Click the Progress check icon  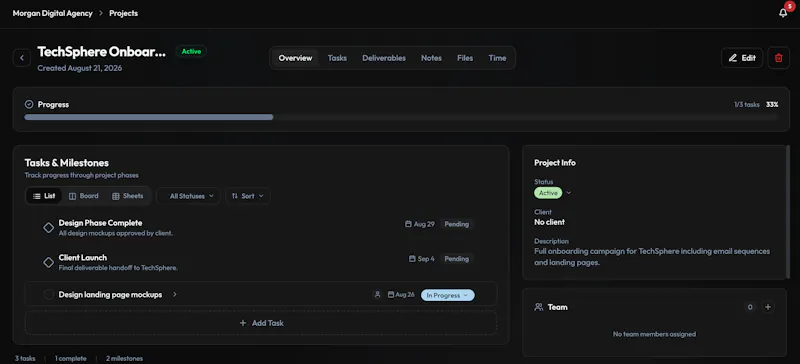pyautogui.click(x=29, y=104)
